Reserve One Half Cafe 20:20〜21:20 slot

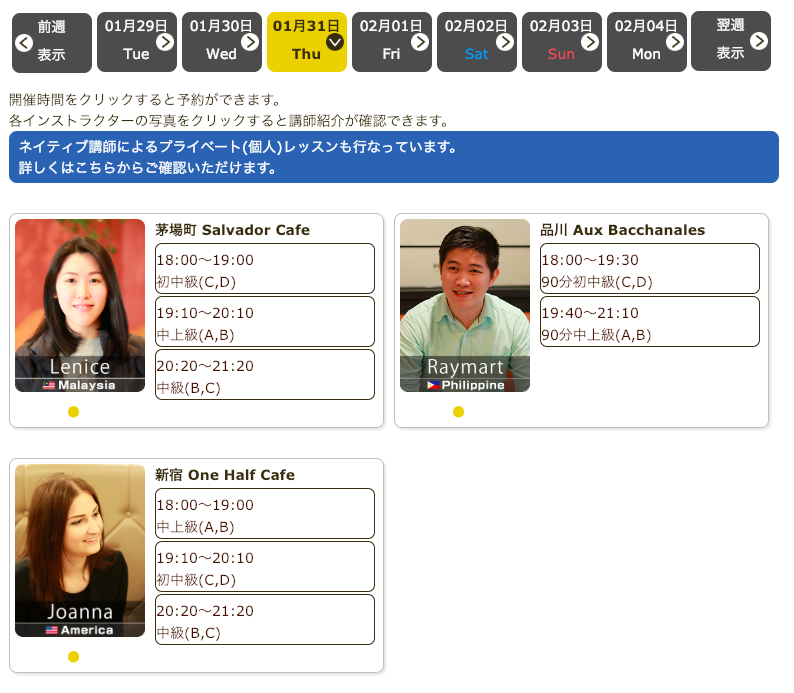pos(265,620)
